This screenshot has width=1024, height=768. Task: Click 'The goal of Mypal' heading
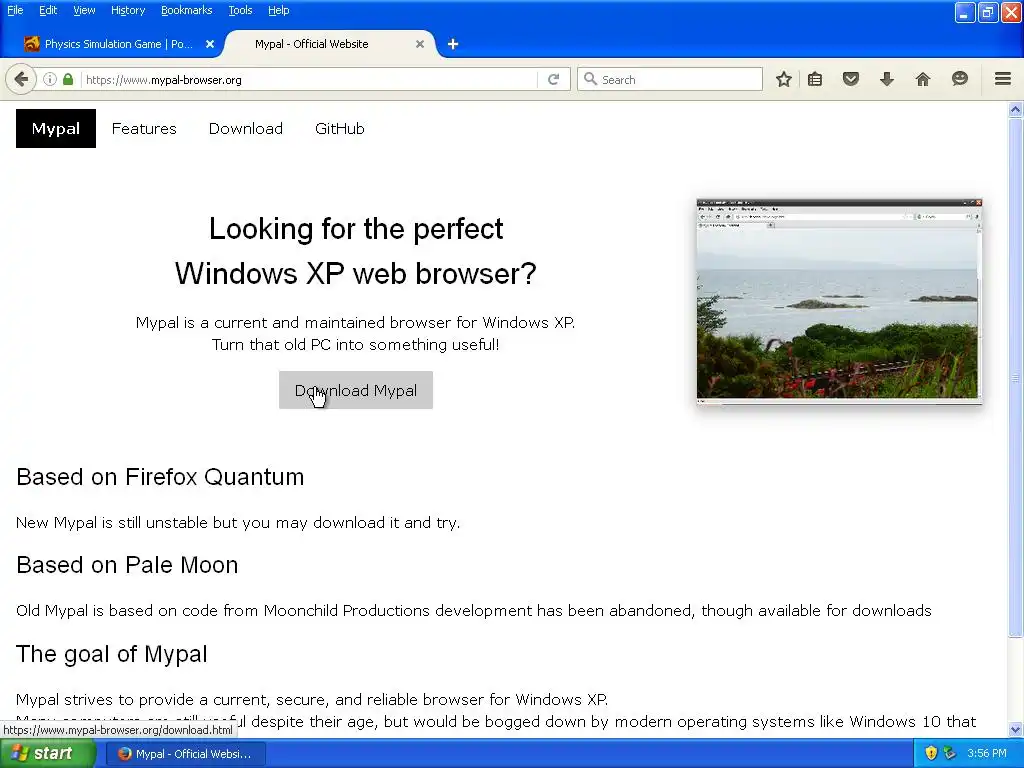point(112,654)
